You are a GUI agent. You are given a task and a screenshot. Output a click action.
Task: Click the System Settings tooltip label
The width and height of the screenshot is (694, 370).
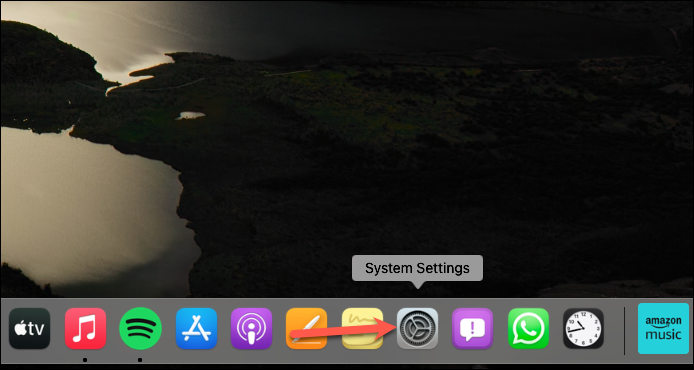417,268
